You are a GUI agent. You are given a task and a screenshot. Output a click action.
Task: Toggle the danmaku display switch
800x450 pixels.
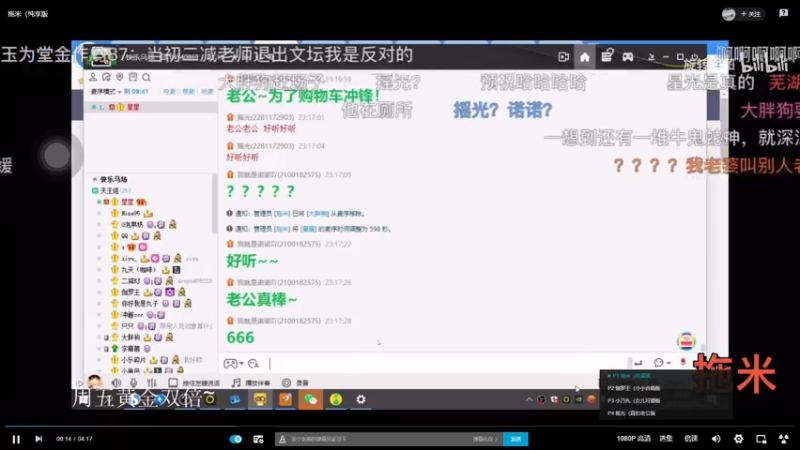[x=236, y=439]
